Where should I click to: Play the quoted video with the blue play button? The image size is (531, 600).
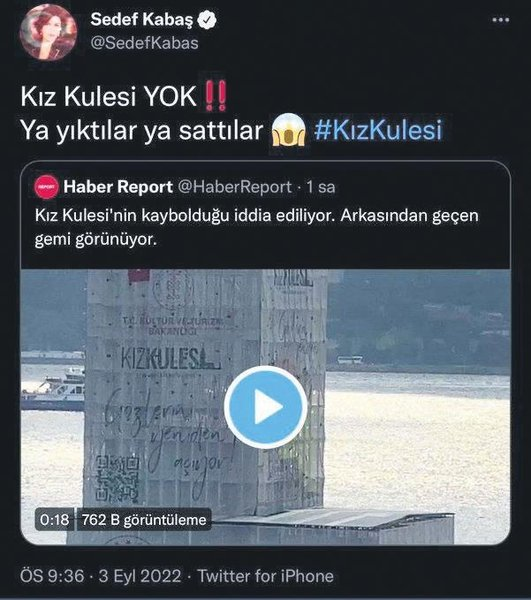click(266, 407)
